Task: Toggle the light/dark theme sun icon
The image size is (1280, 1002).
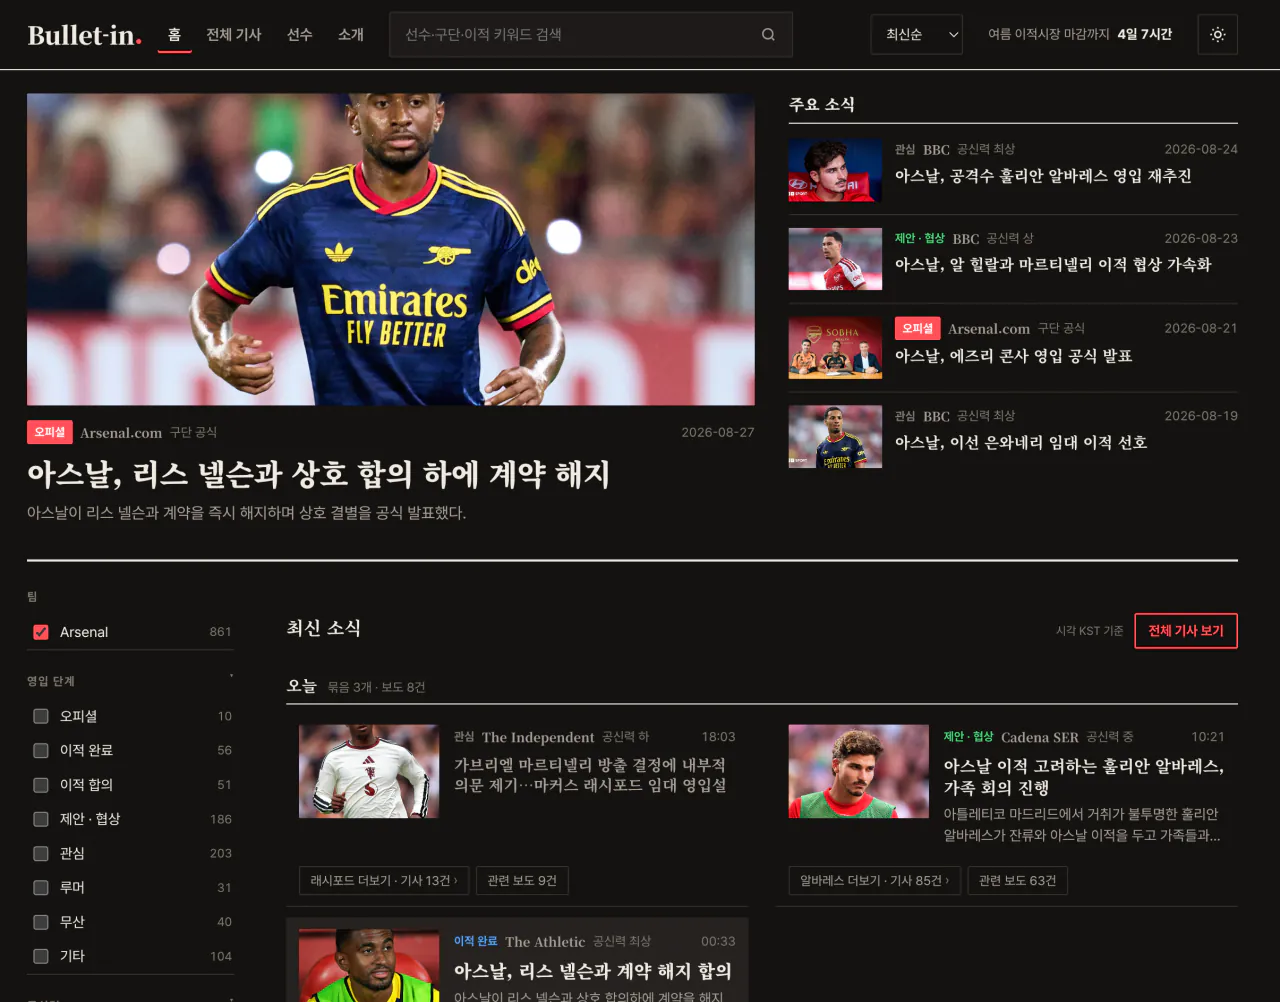Action: pos(1217,35)
